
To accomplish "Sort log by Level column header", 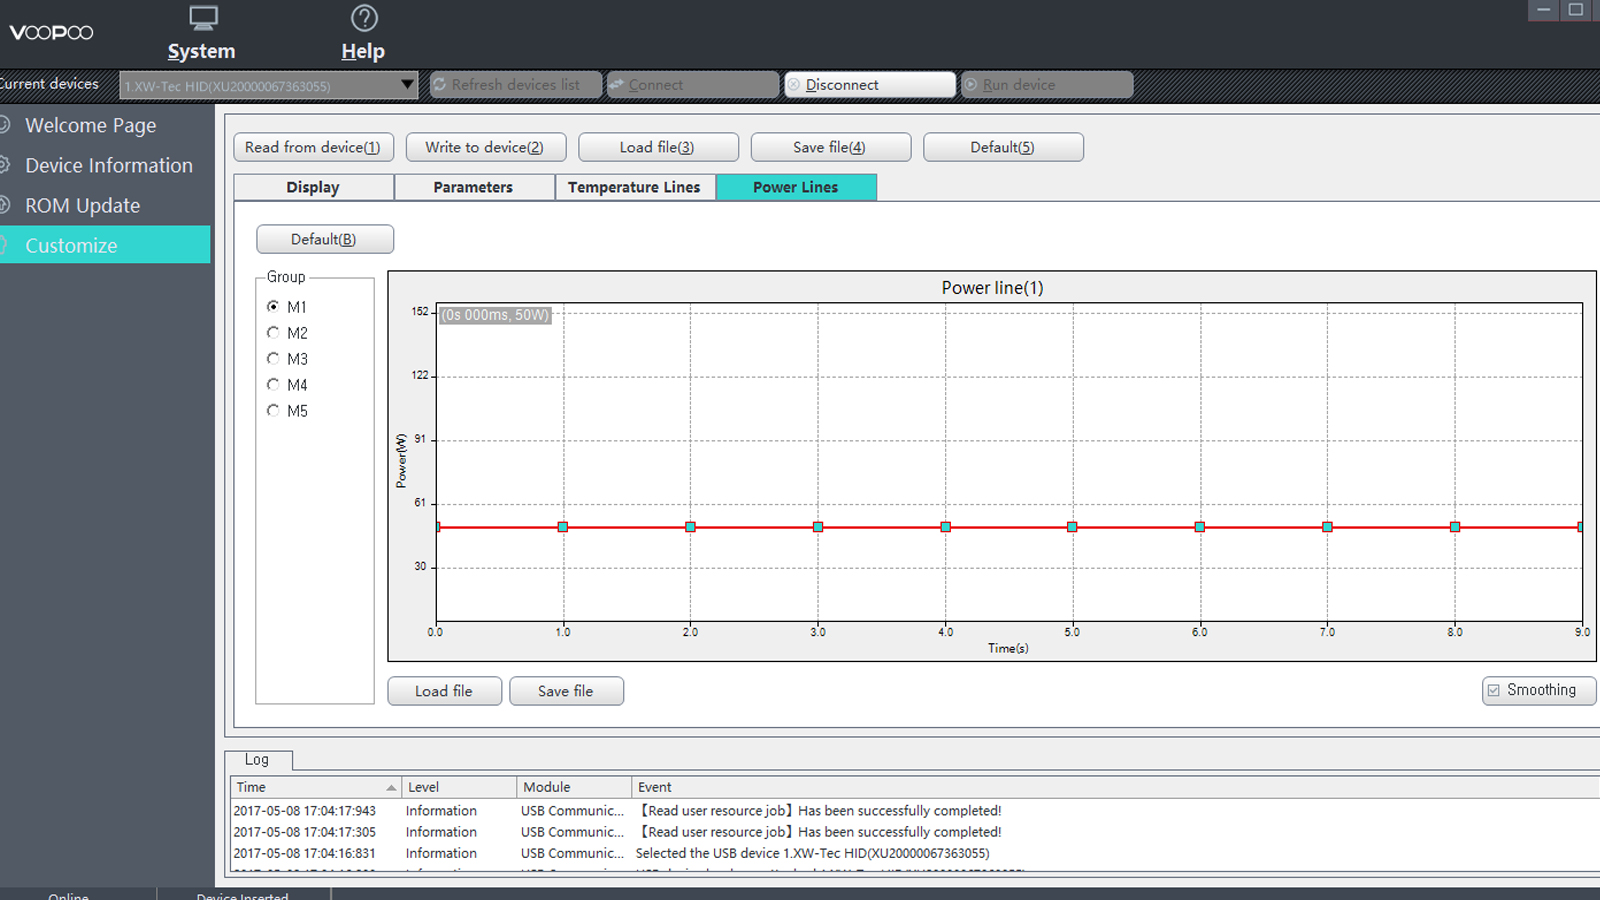I will [x=459, y=787].
